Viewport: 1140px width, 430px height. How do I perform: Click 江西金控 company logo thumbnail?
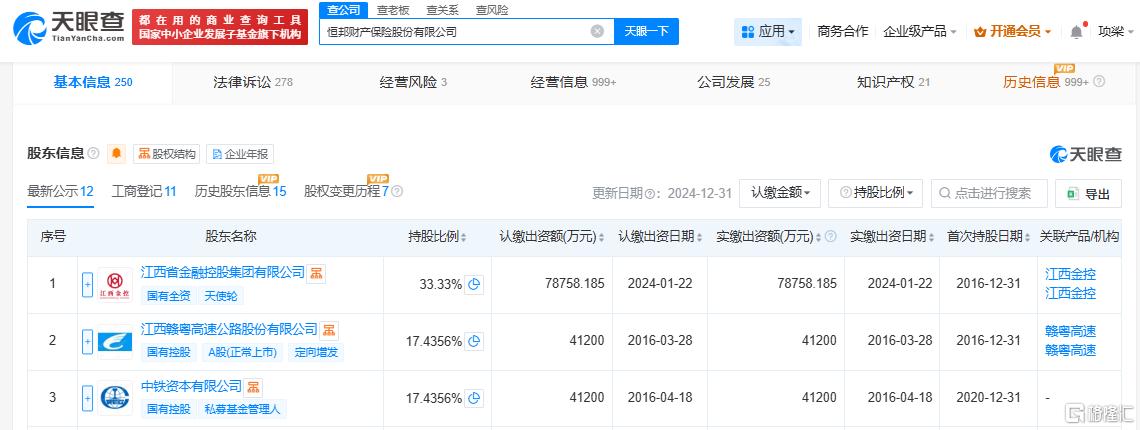[115, 284]
